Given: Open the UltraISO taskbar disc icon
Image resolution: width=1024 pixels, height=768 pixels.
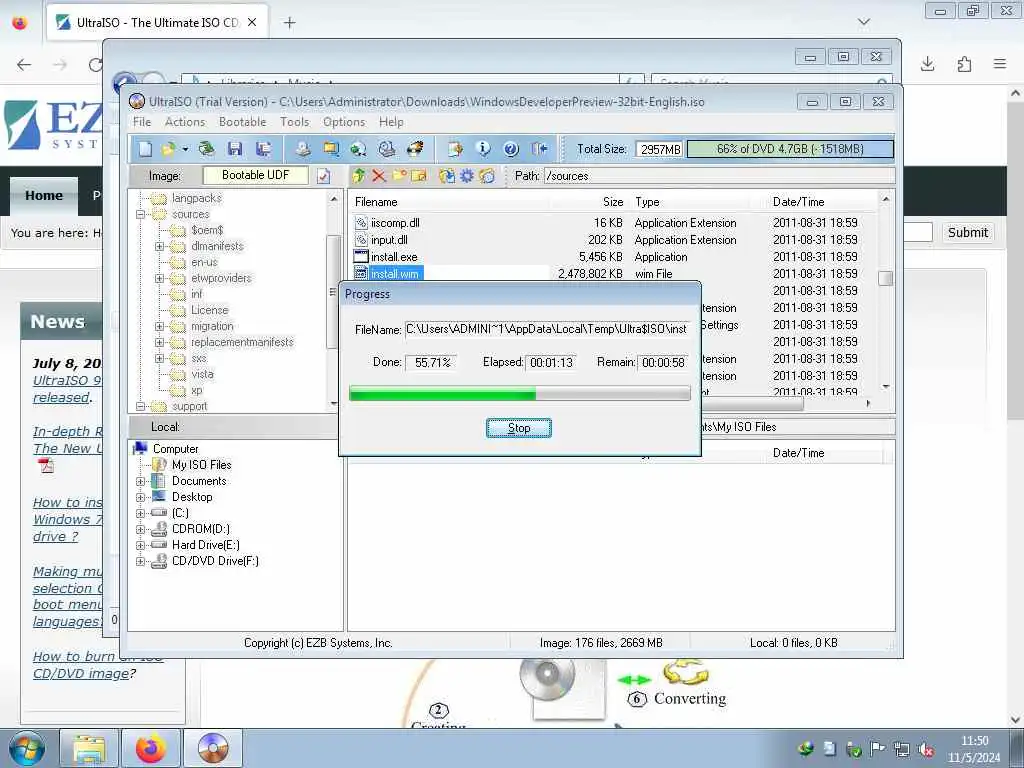Looking at the screenshot, I should pyautogui.click(x=213, y=748).
